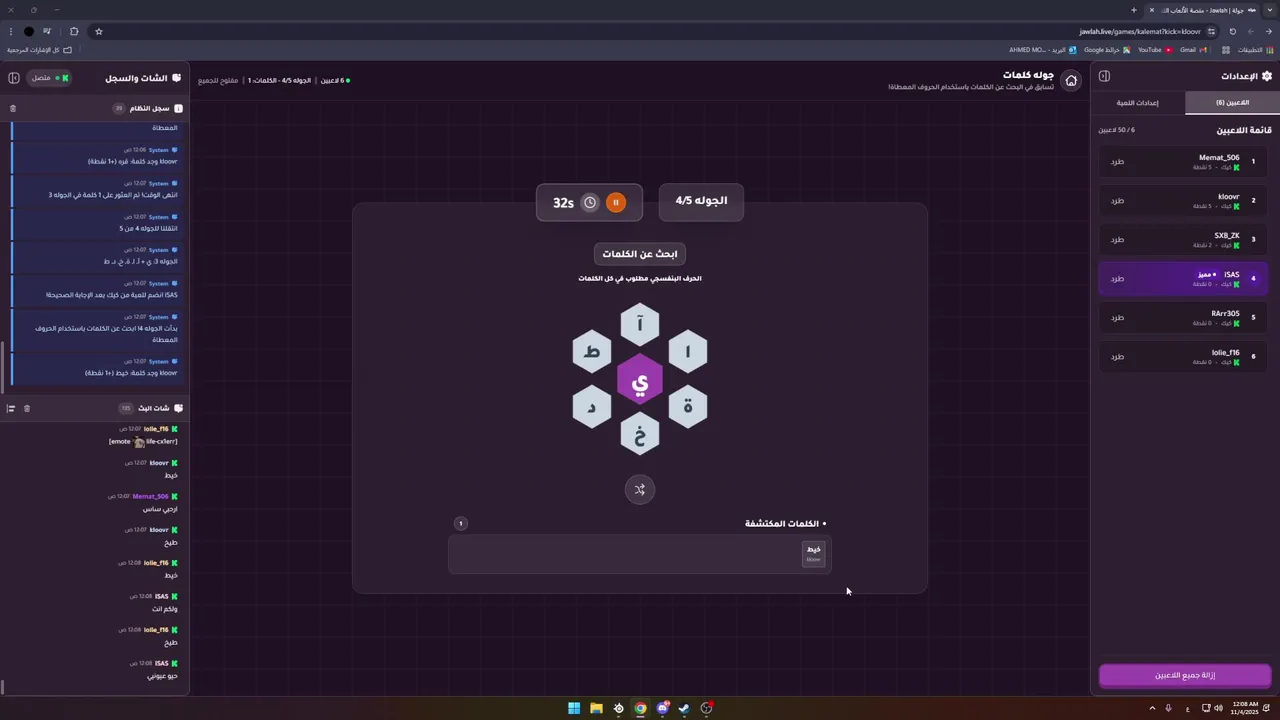Screen dimensions: 1280x720
Task: Click the stream chat scrollbar thumb
Action: click(x=2, y=686)
